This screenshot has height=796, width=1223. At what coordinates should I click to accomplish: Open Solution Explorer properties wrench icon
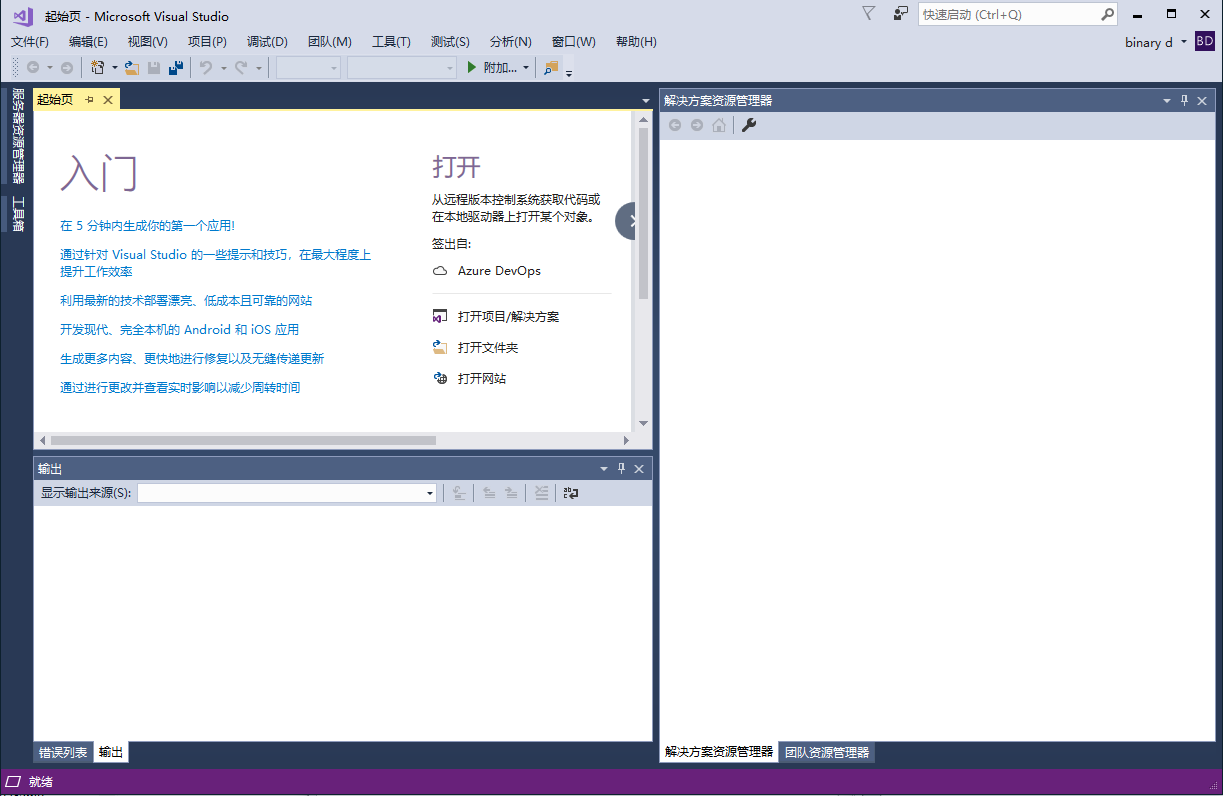(749, 125)
